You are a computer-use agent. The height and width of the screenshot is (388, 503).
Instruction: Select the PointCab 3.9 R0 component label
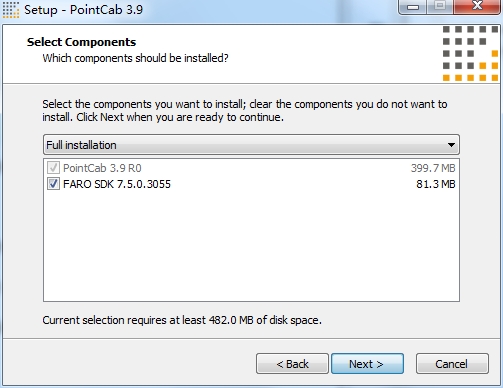102,168
